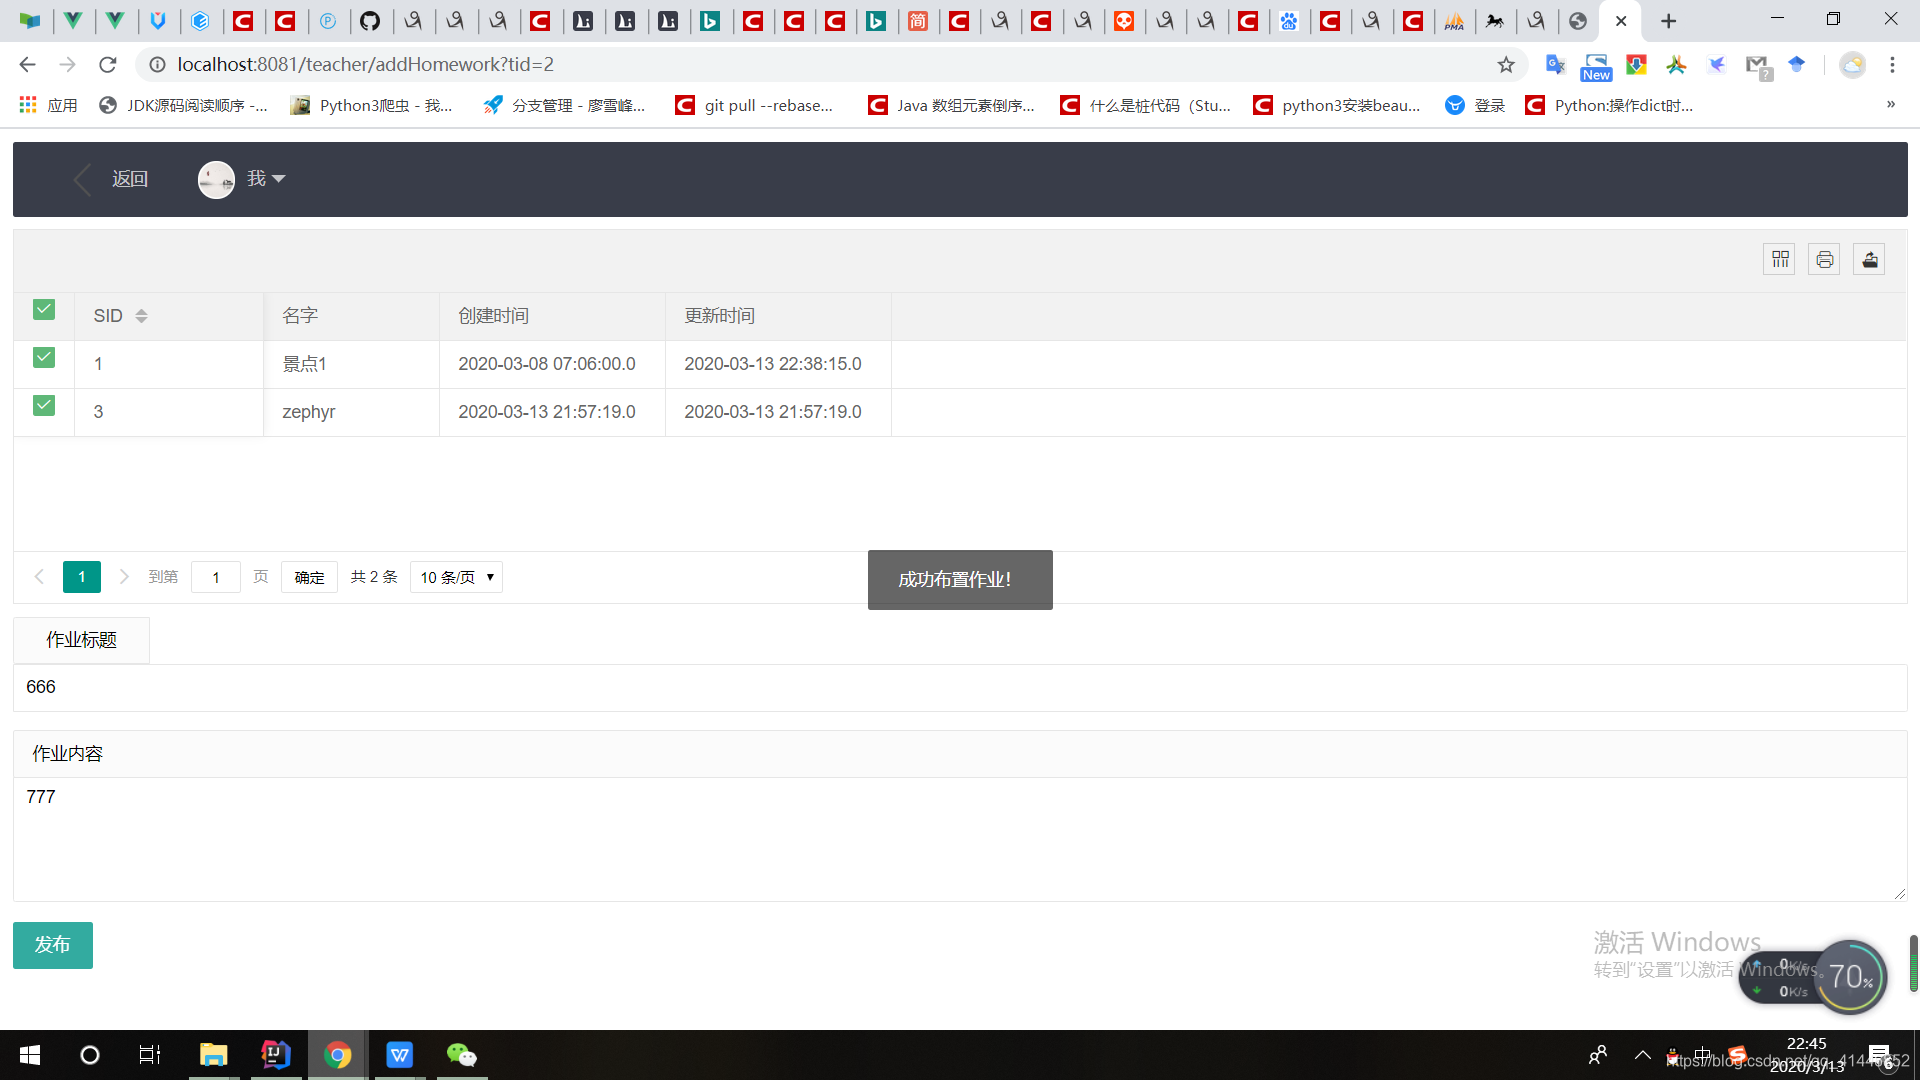Bookmark this page with the star icon

coord(1506,65)
